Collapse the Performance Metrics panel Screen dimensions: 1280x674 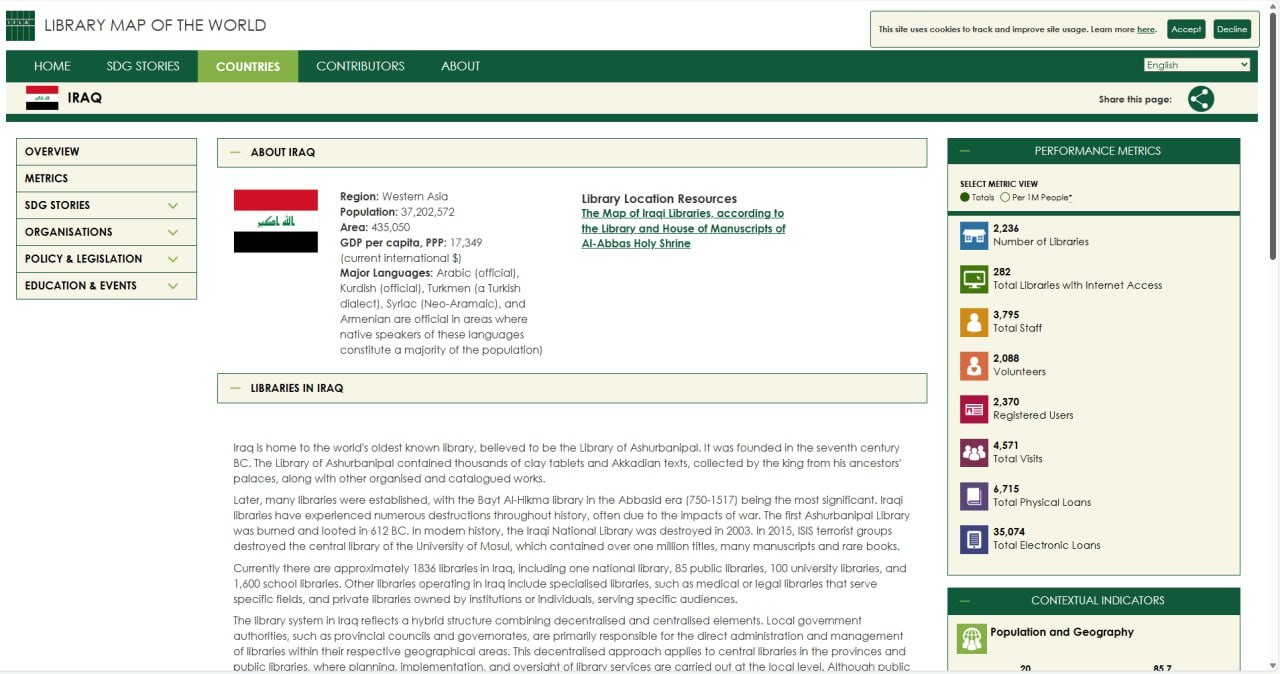tap(965, 151)
